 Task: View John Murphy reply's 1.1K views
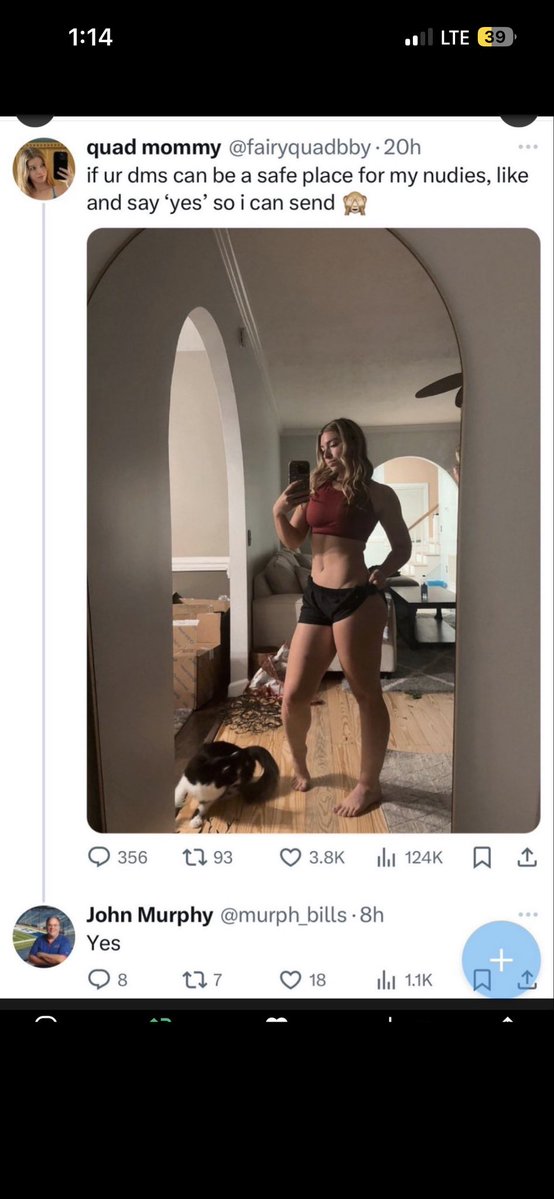click(x=406, y=980)
